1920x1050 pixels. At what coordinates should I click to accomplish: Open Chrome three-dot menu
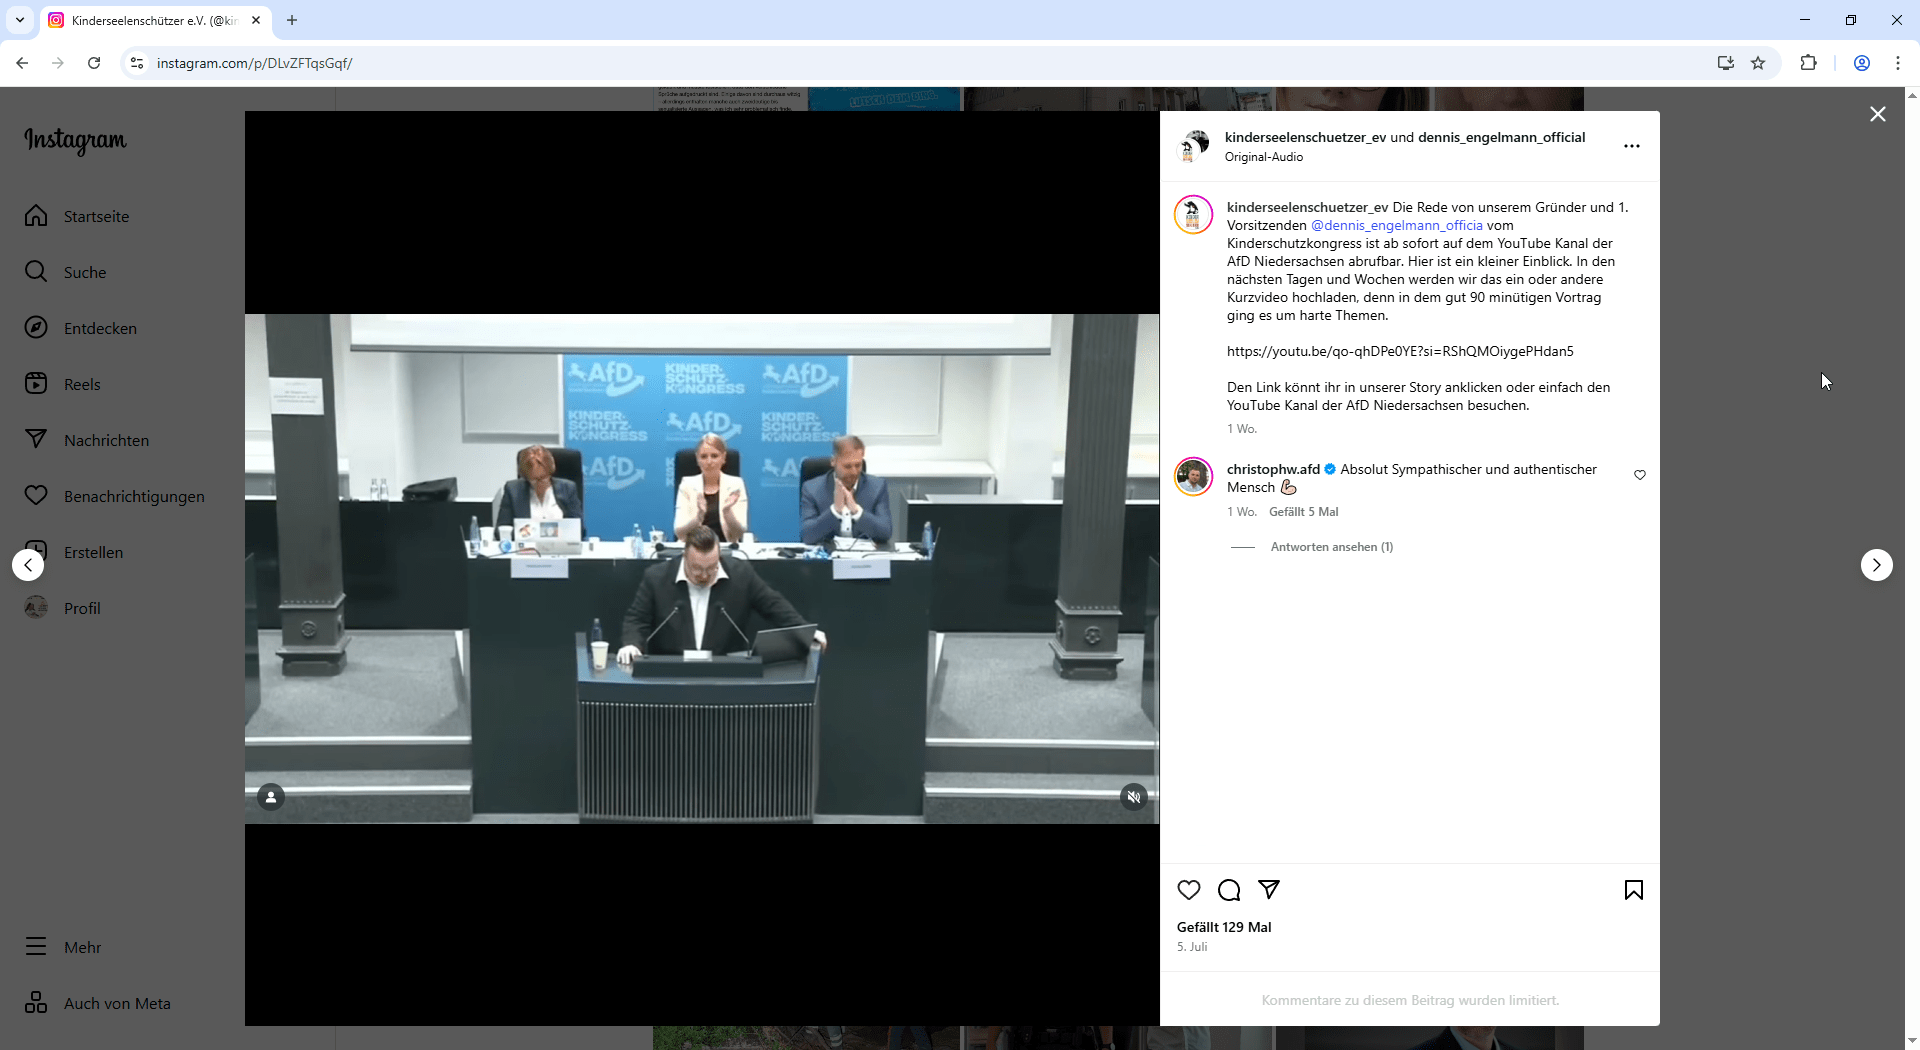click(1897, 63)
